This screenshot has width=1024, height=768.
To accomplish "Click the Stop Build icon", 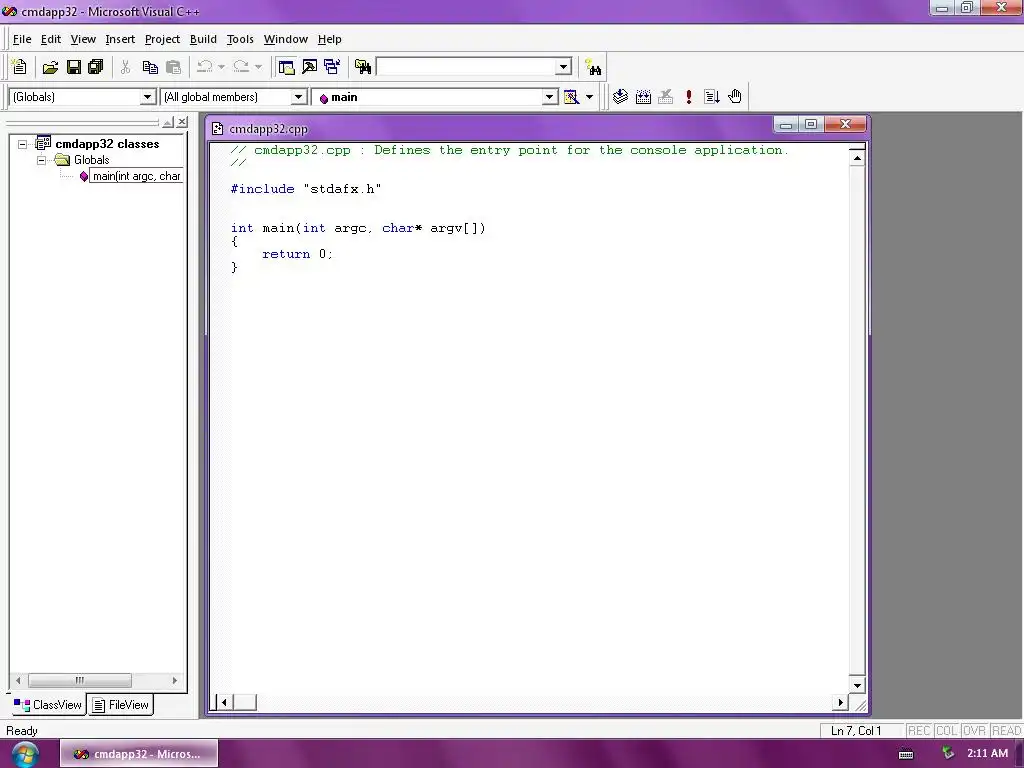I will point(665,97).
